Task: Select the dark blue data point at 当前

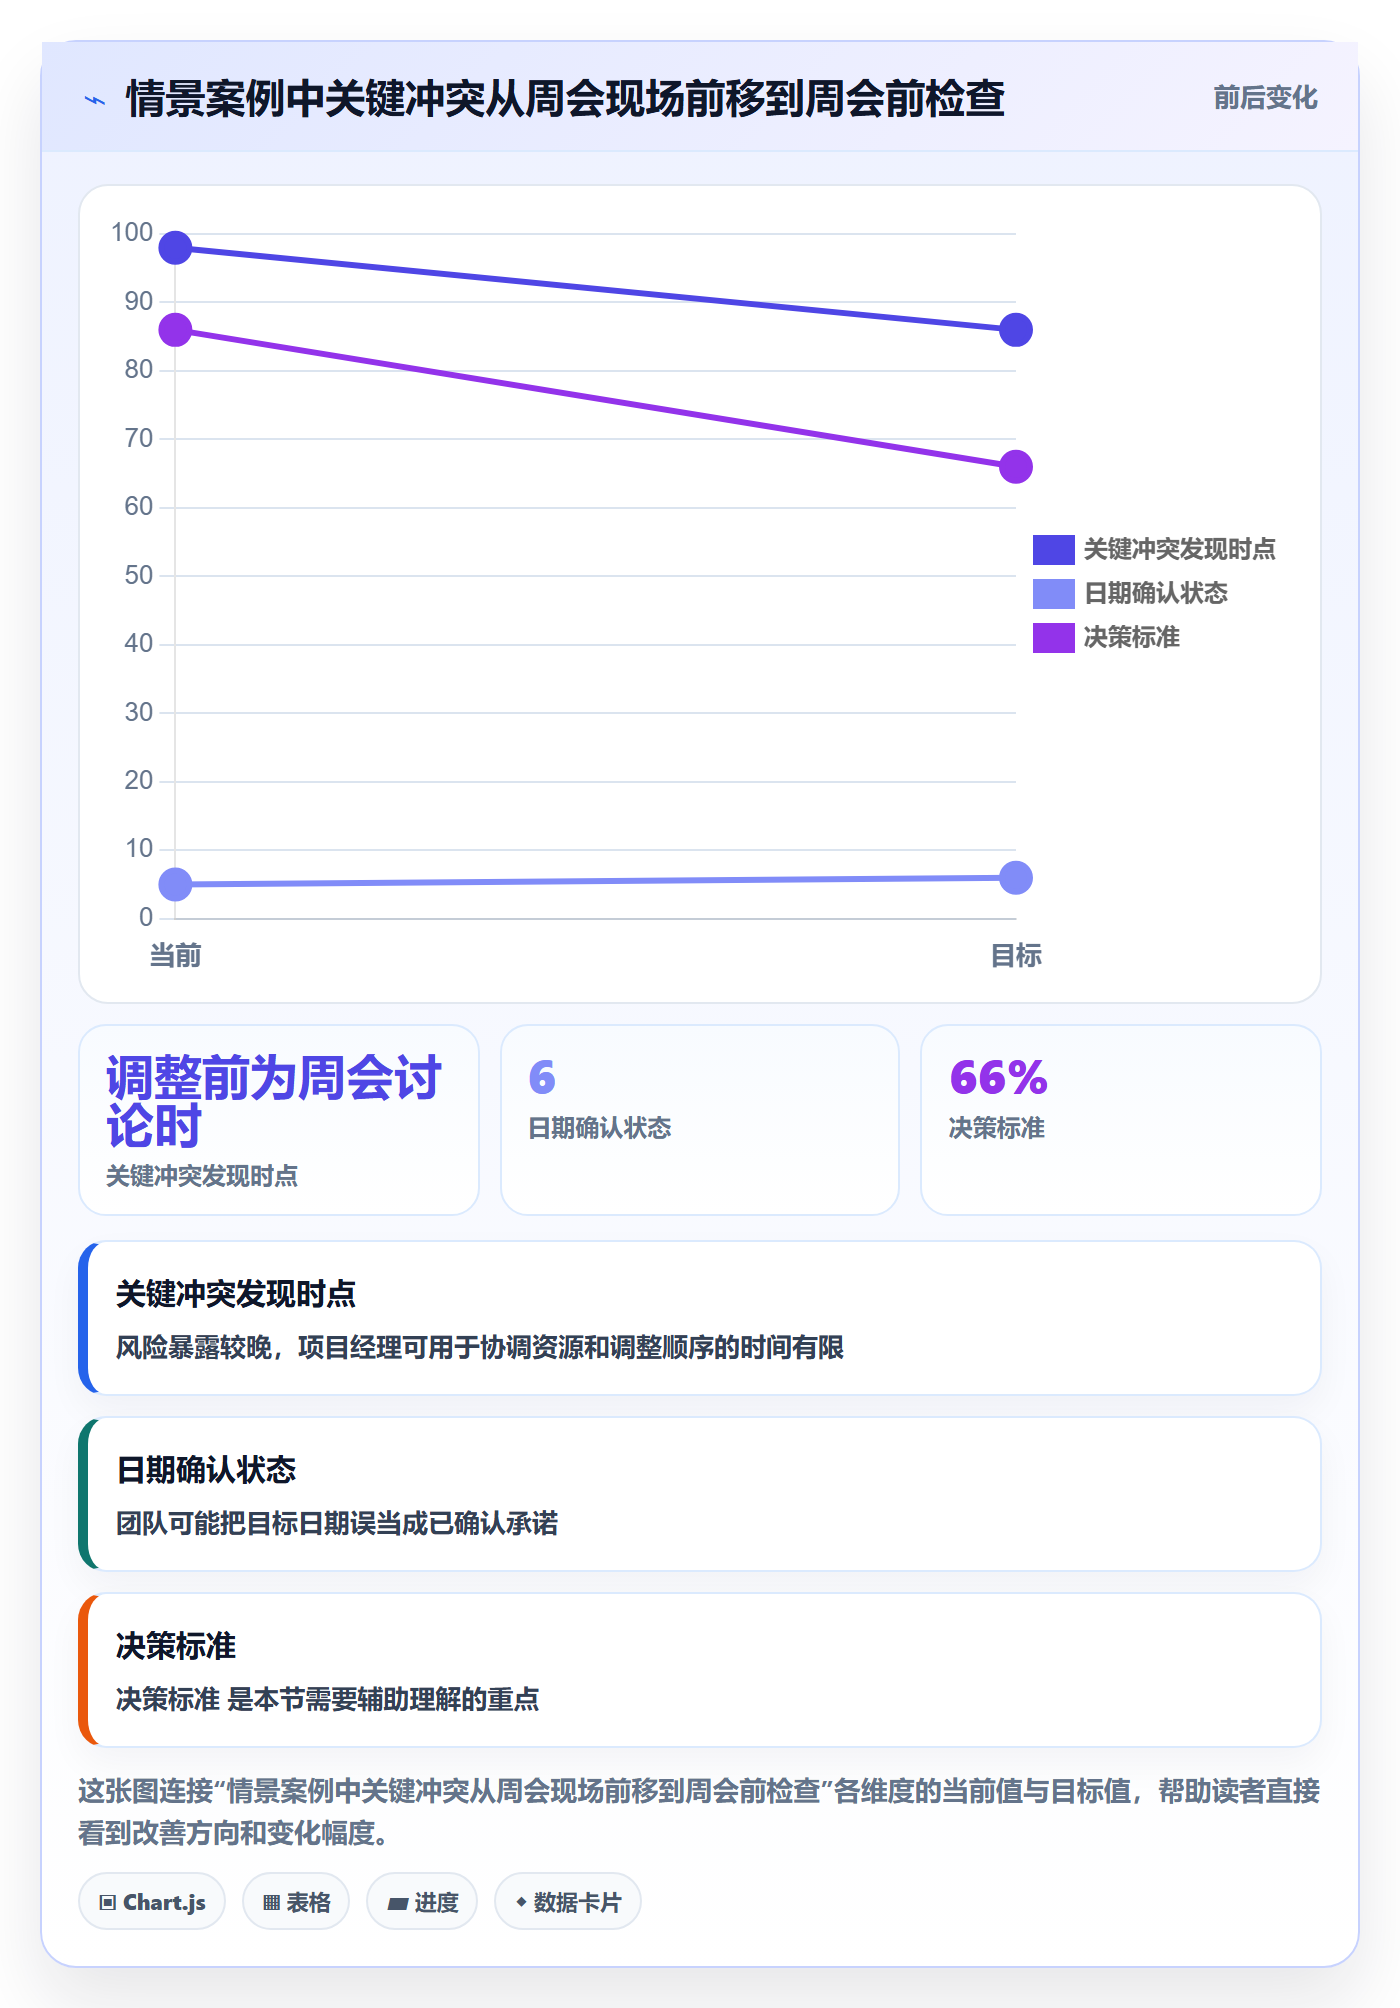Action: tap(175, 248)
